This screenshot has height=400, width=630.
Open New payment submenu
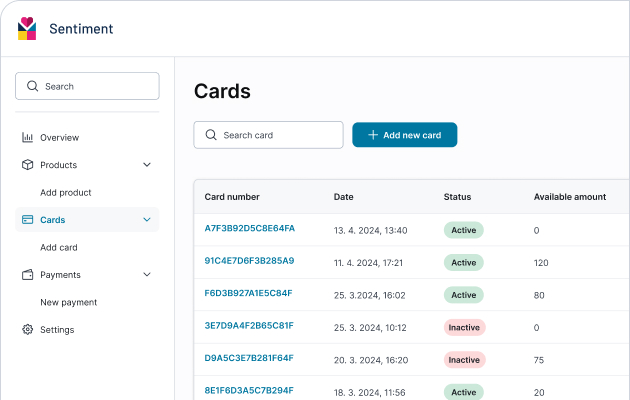(68, 302)
